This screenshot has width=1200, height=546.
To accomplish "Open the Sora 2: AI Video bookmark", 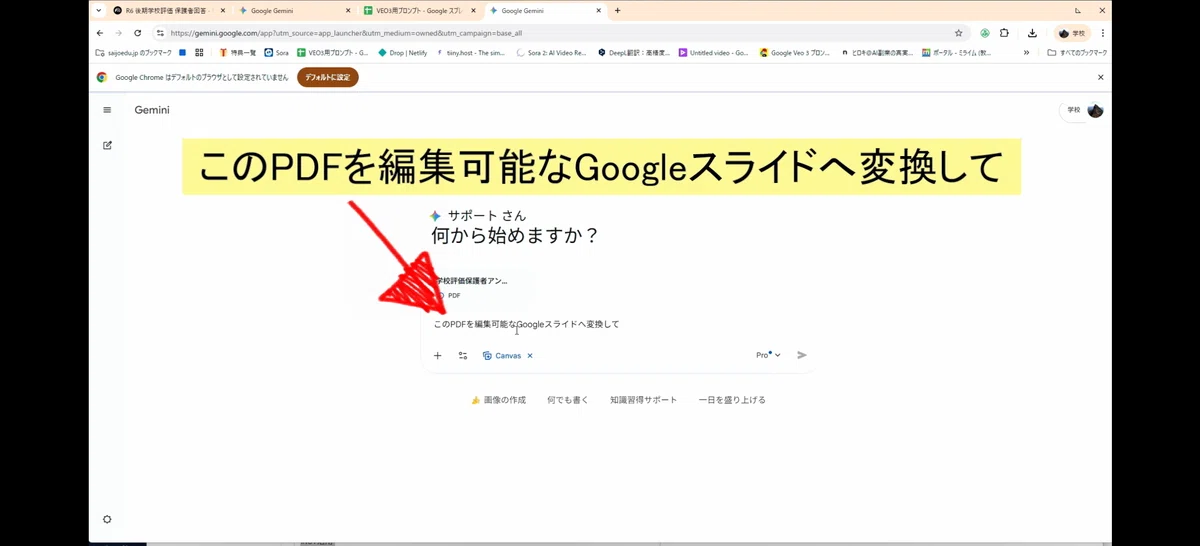I will pyautogui.click(x=551, y=52).
